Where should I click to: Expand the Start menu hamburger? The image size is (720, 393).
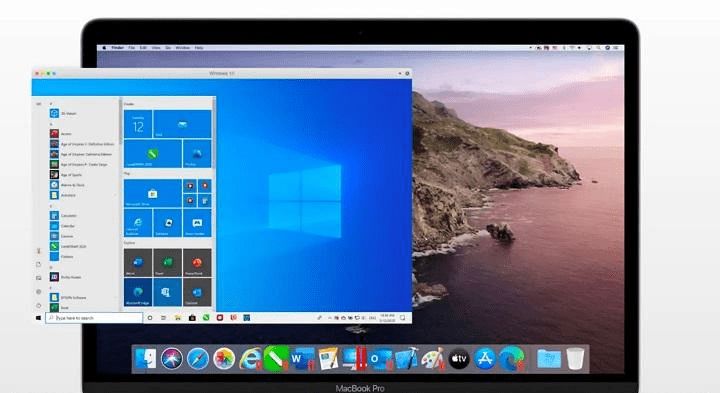pos(39,104)
